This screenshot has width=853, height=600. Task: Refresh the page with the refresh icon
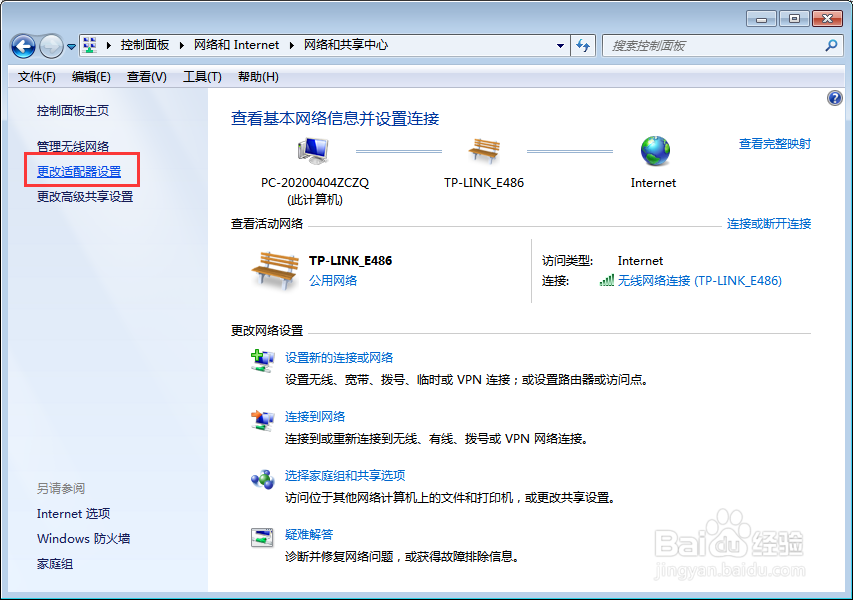pos(583,46)
